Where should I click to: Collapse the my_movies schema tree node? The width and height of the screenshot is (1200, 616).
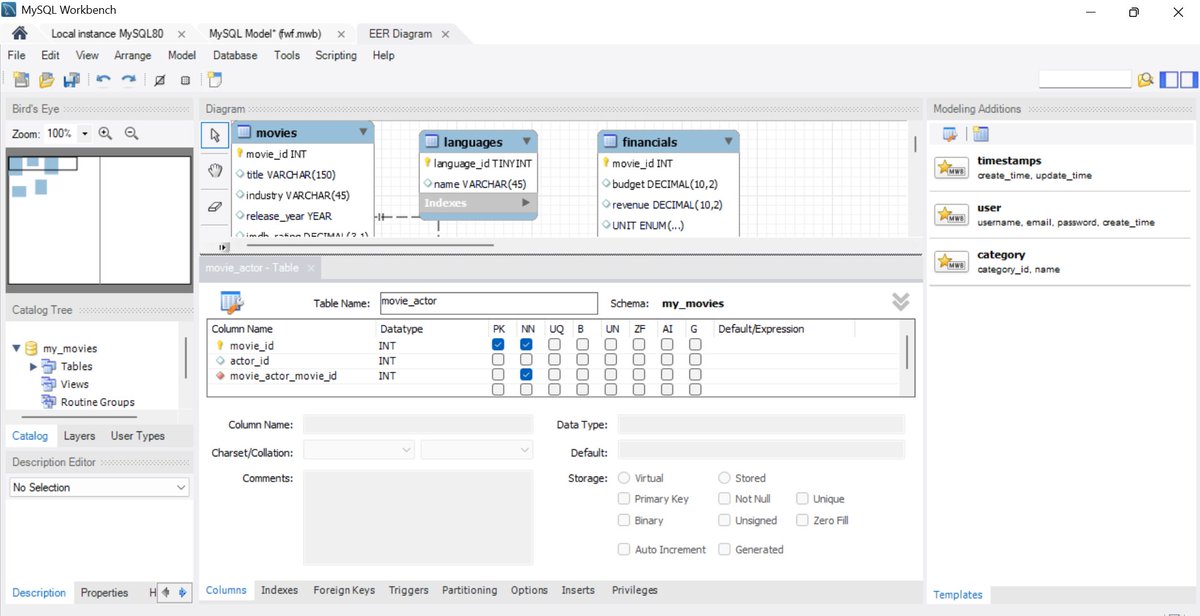point(16,348)
